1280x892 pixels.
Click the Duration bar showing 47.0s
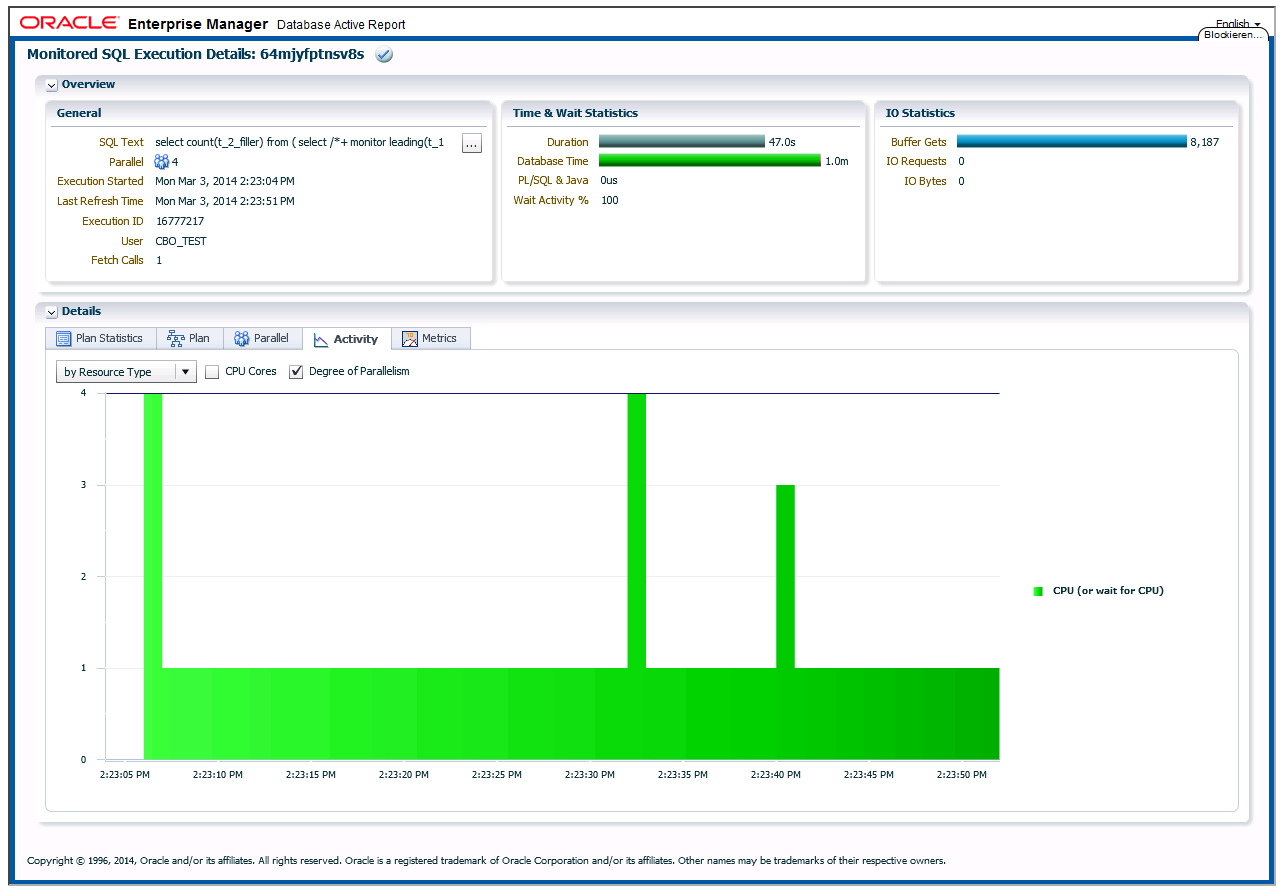682,142
